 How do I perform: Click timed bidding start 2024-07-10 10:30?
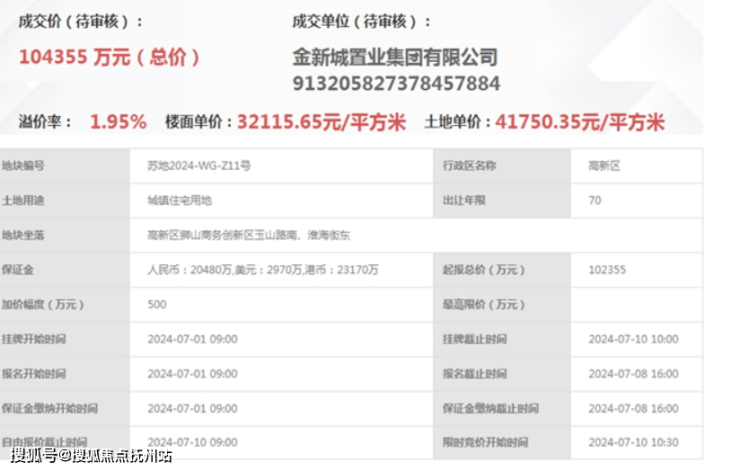click(633, 442)
